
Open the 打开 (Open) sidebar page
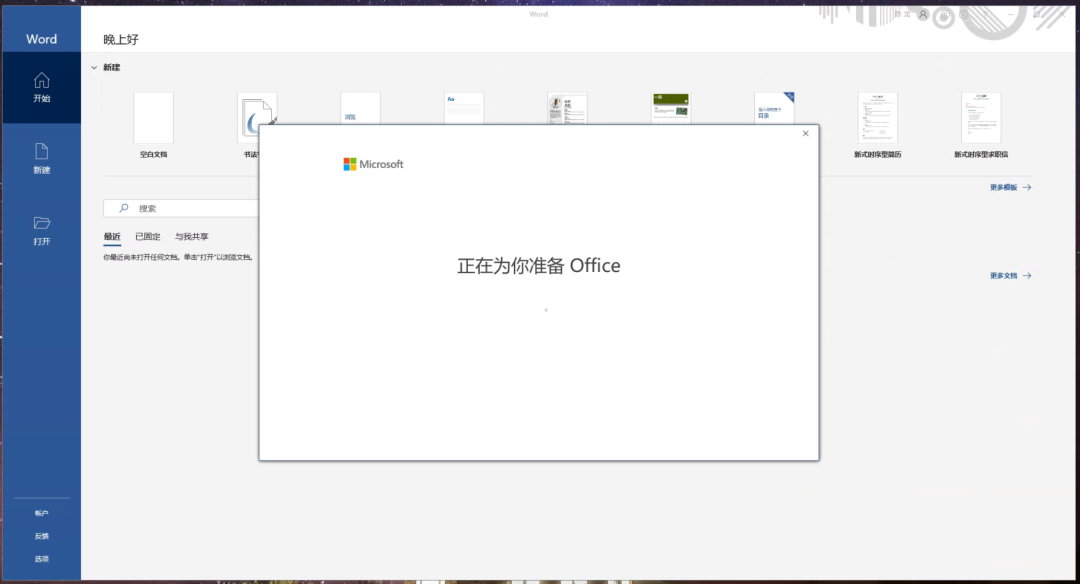pyautogui.click(x=41, y=231)
